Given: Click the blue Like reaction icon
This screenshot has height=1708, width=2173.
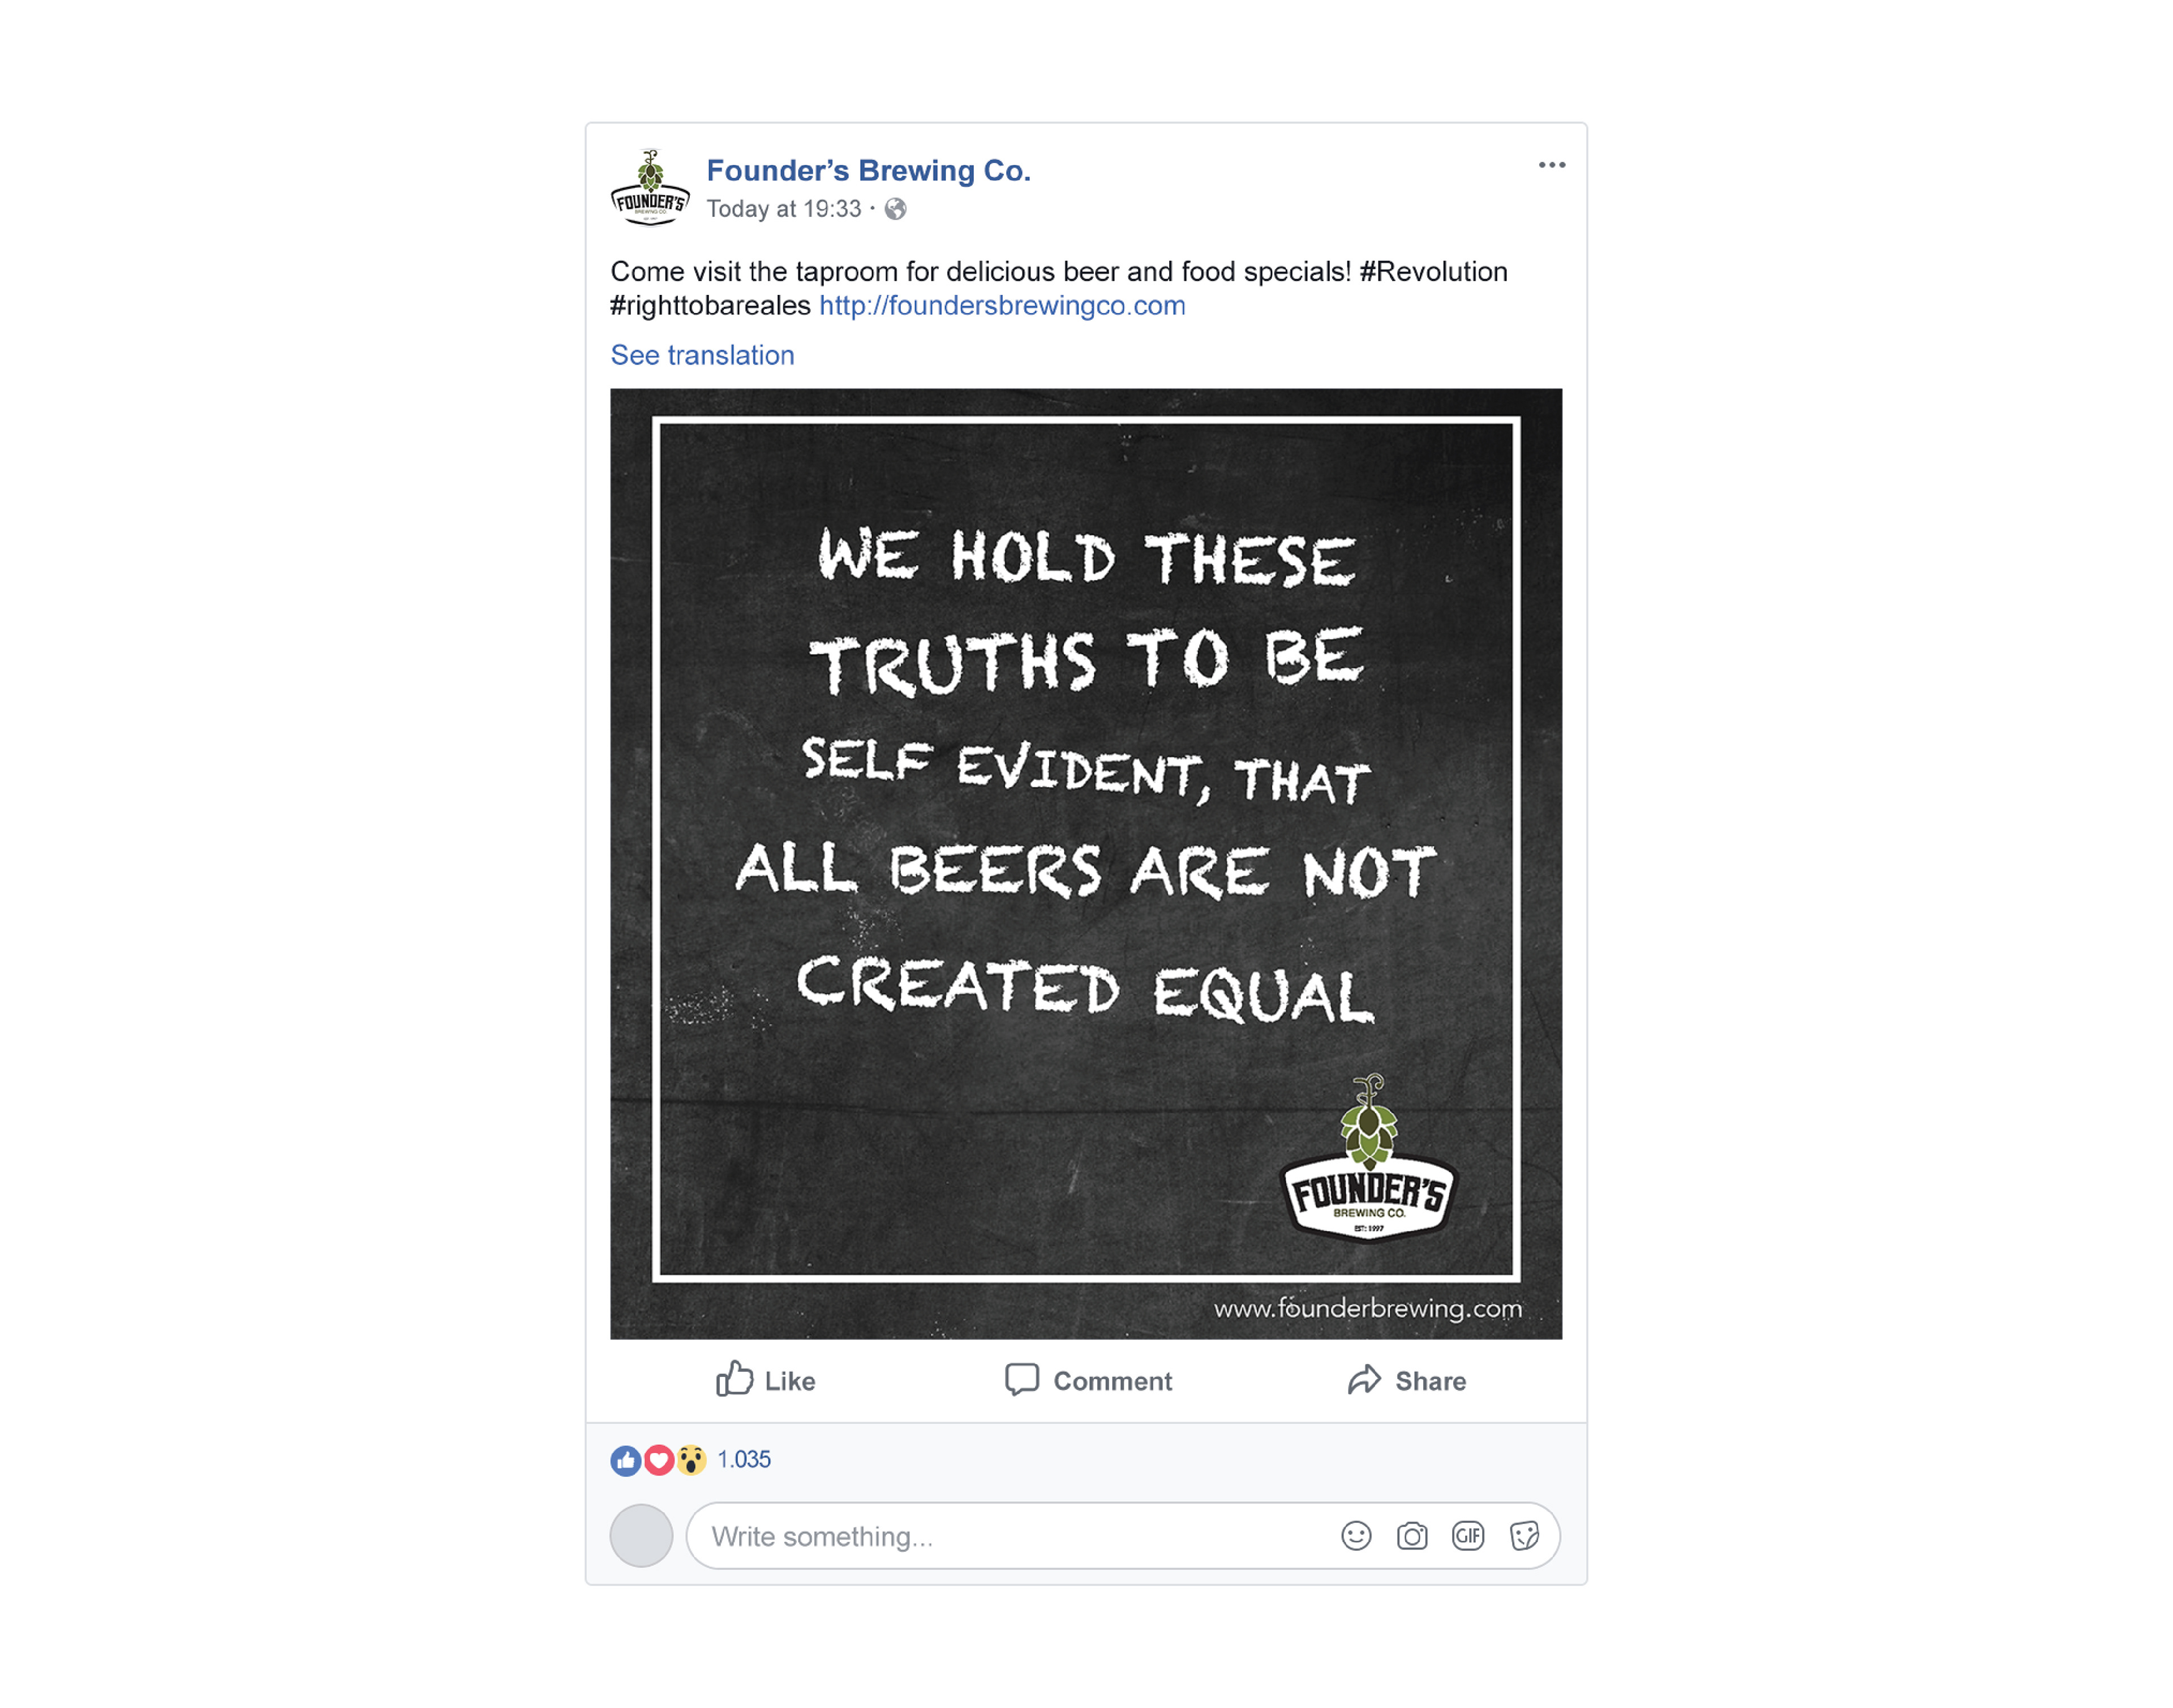Looking at the screenshot, I should pyautogui.click(x=626, y=1460).
